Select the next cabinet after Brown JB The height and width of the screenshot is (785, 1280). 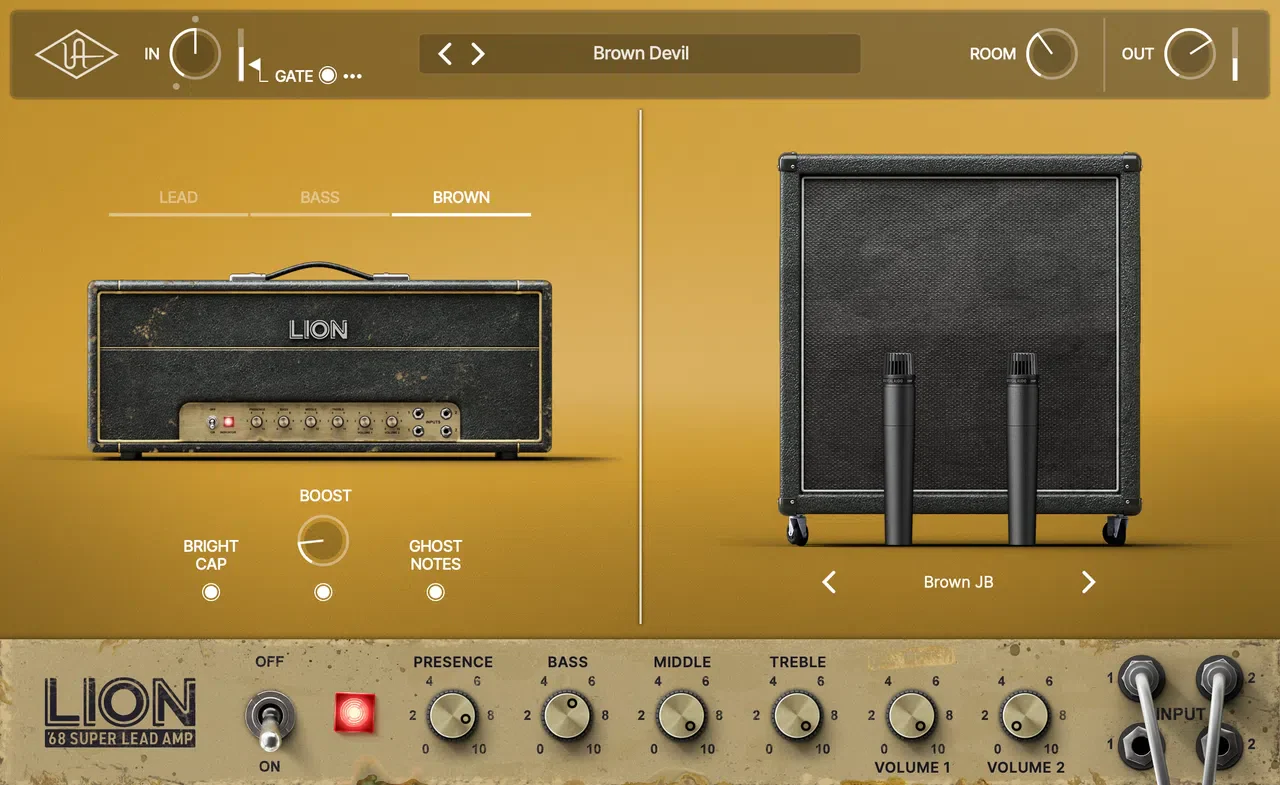pyautogui.click(x=1088, y=581)
